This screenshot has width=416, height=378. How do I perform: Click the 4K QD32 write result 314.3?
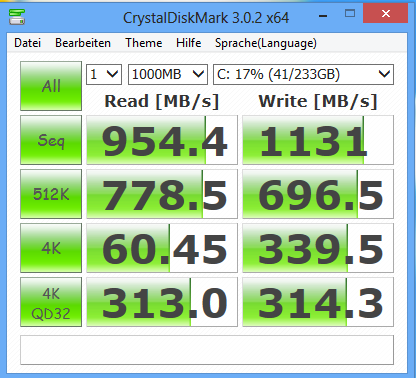coord(318,302)
